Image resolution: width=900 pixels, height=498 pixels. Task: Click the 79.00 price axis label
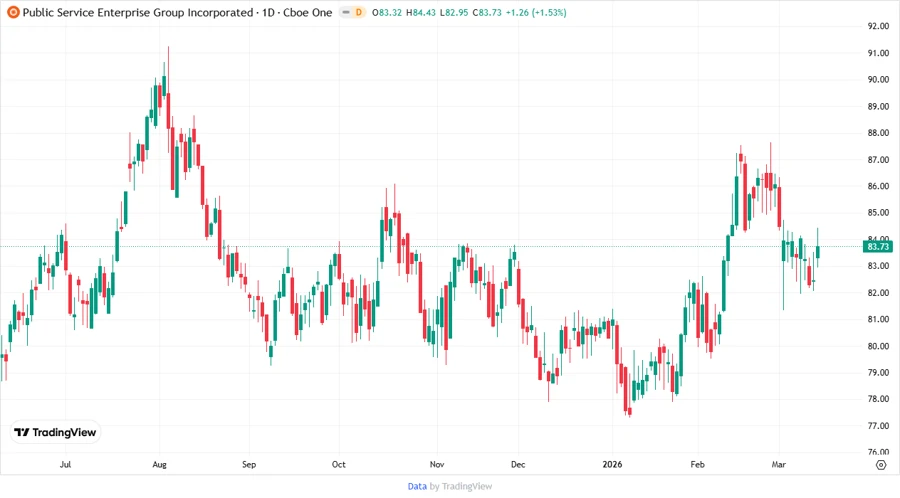pos(878,372)
